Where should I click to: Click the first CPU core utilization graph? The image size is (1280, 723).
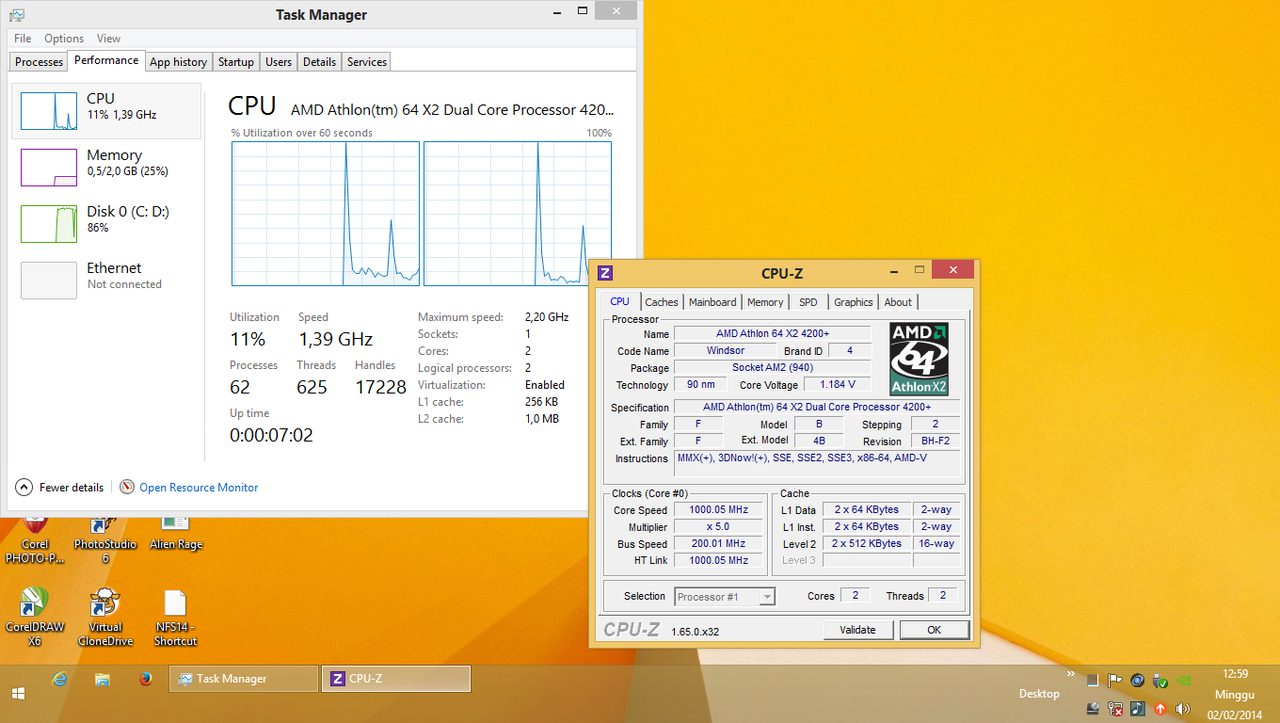[x=325, y=213]
